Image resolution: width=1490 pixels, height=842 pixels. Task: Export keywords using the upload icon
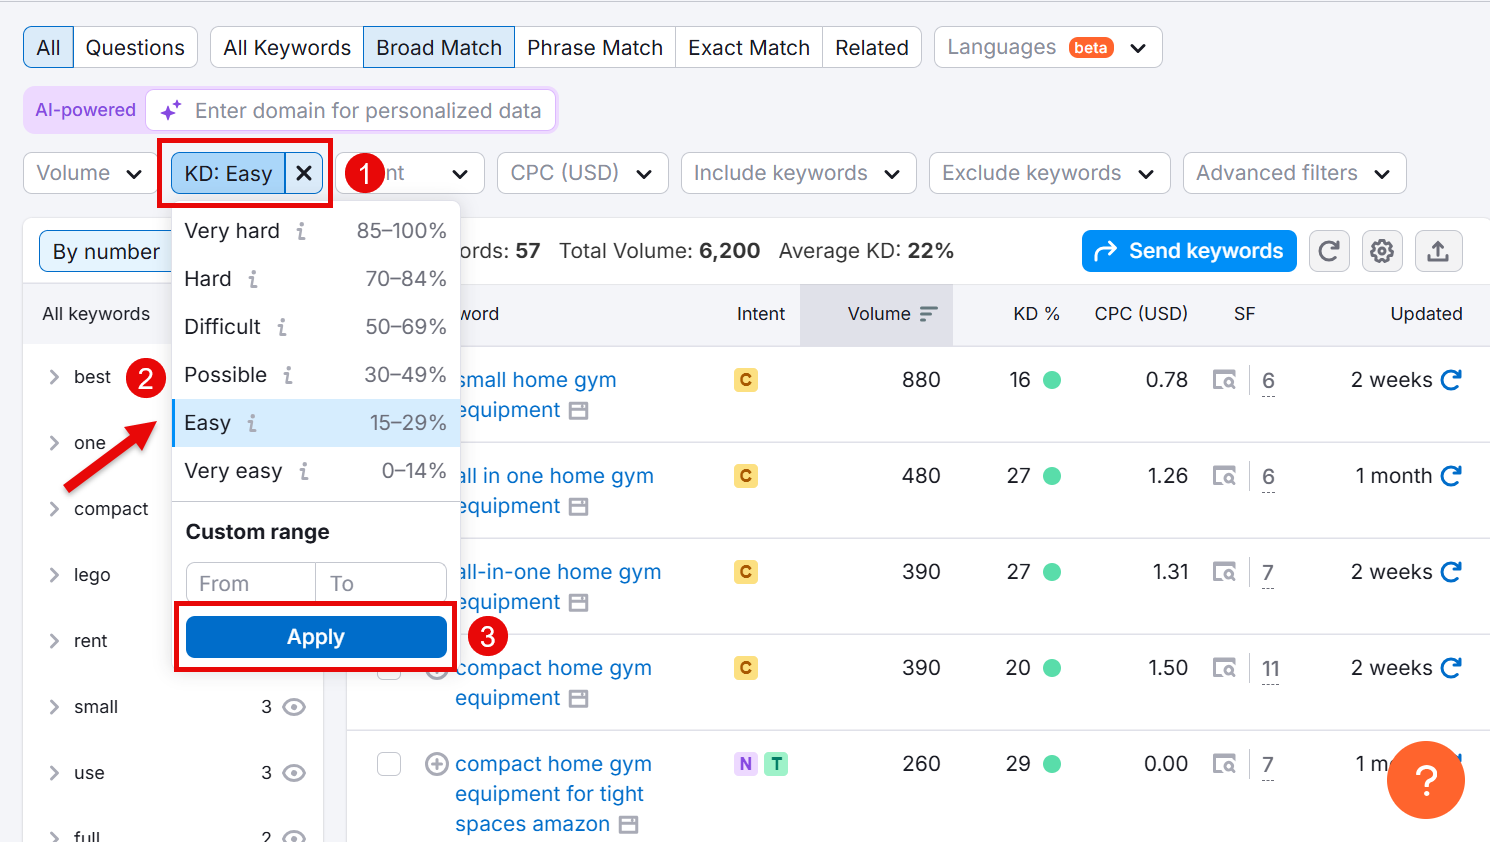(1438, 251)
